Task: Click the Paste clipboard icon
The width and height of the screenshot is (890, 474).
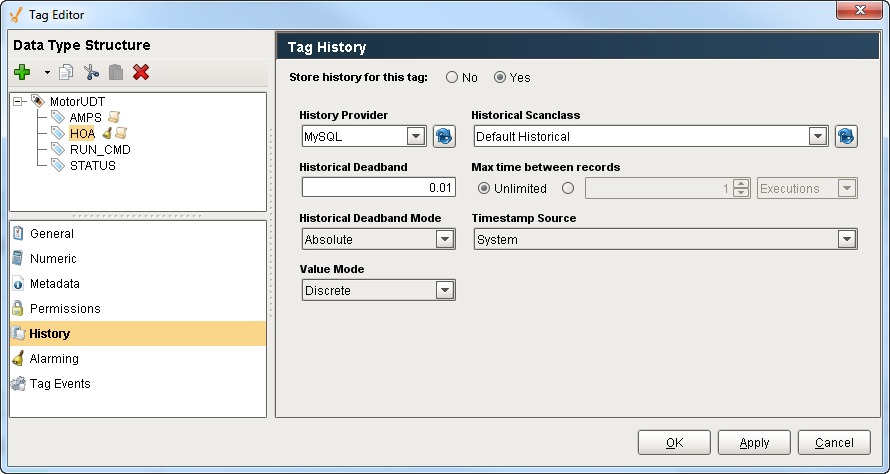Action: pos(116,72)
